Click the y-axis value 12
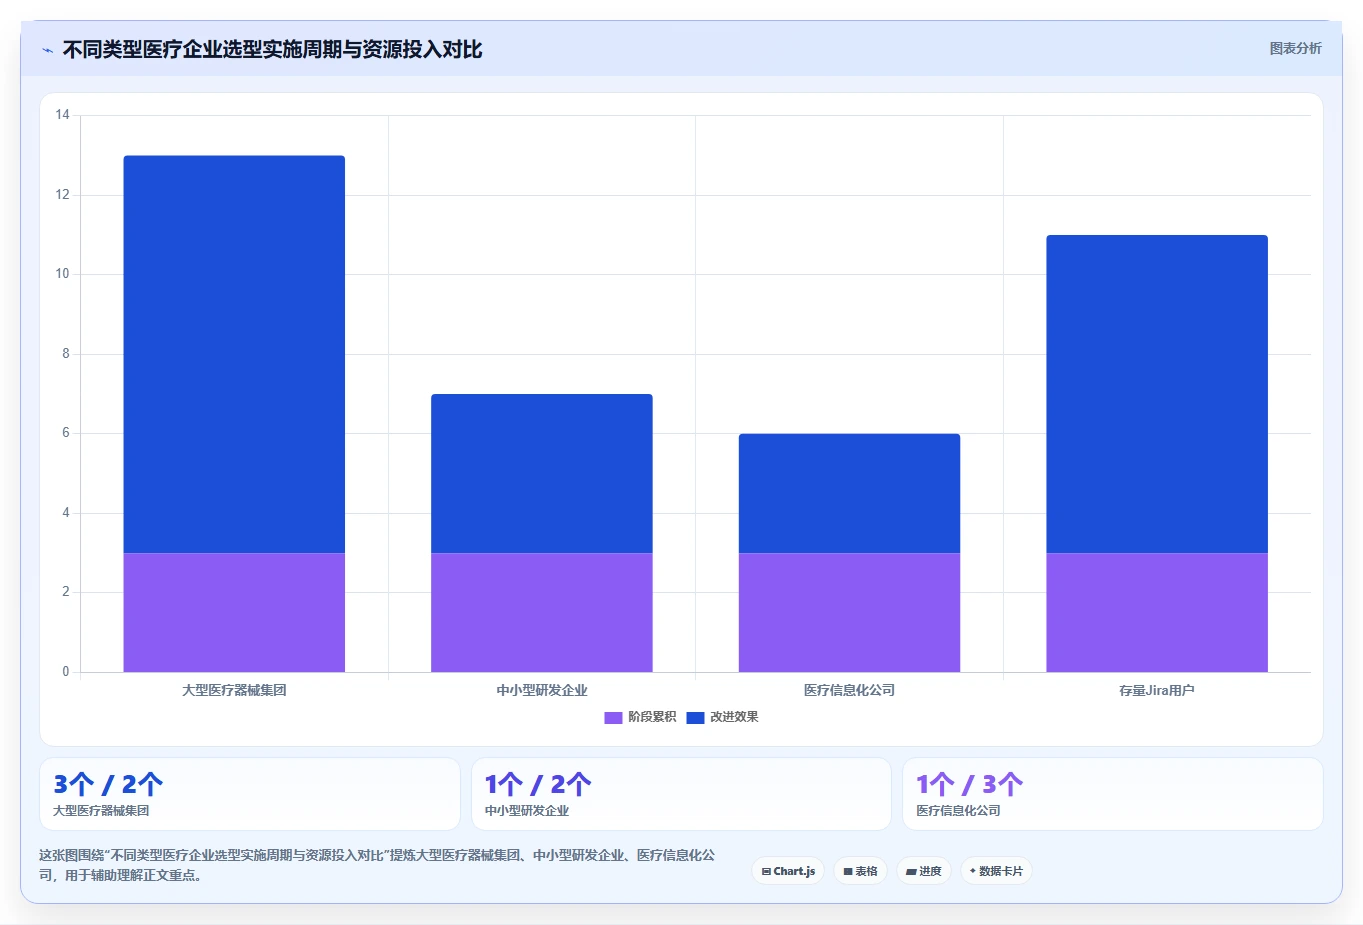The height and width of the screenshot is (925, 1363). pyautogui.click(x=63, y=194)
